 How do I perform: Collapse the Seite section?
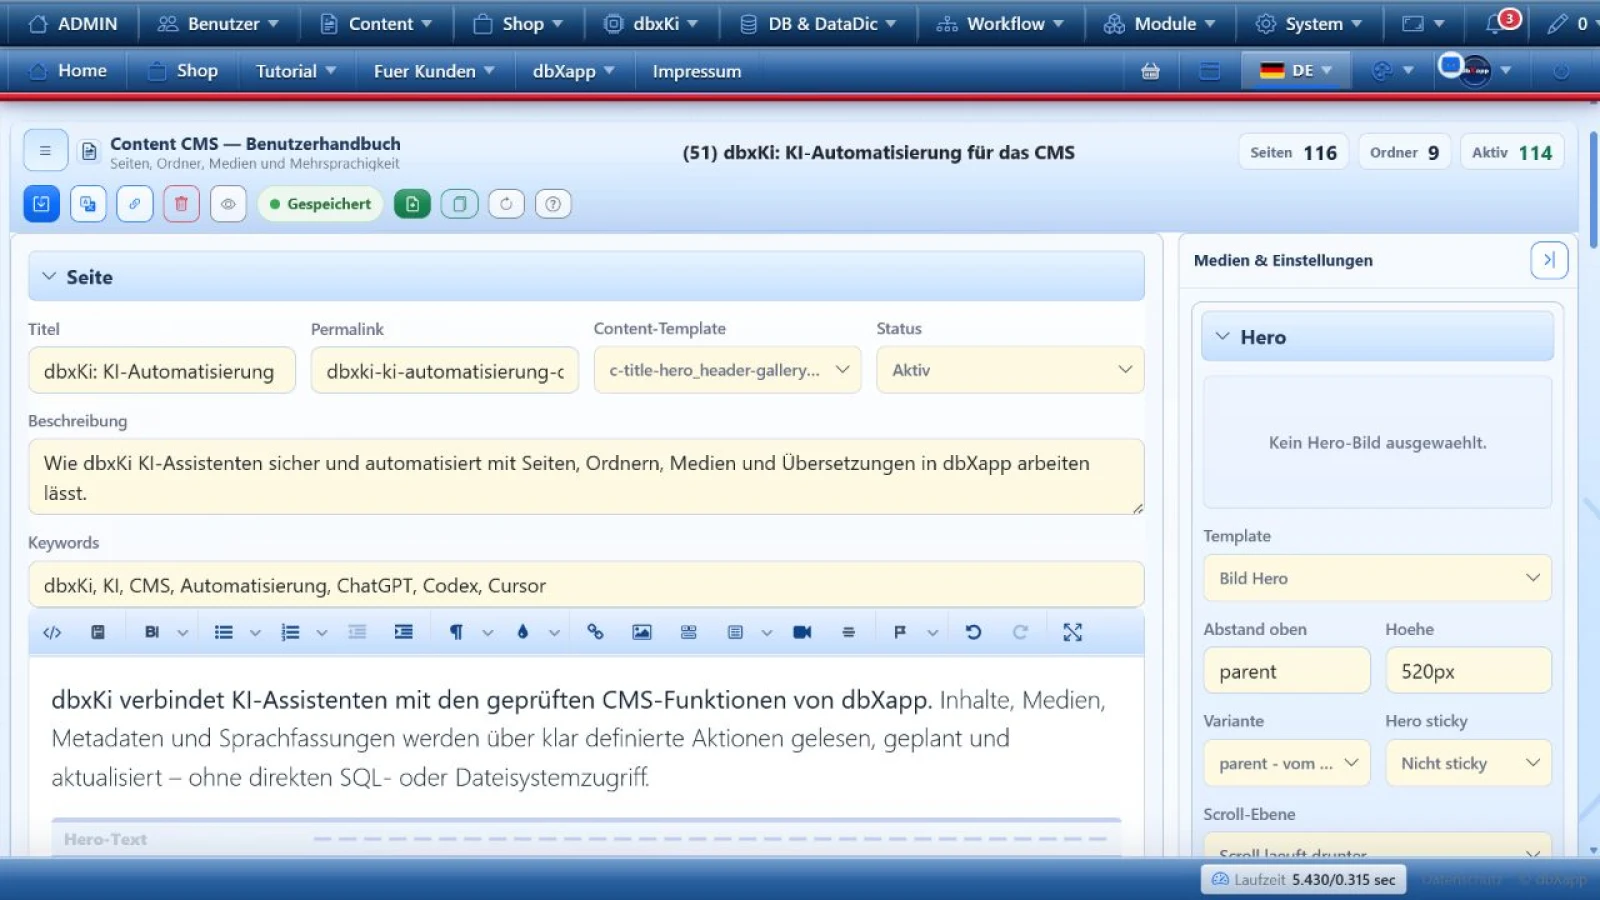point(586,277)
